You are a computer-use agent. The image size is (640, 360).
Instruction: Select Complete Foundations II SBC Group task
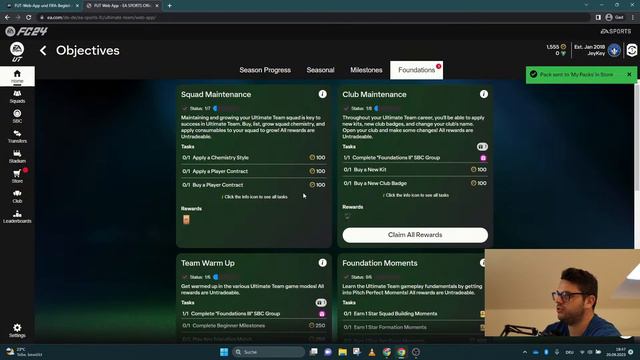415,158
